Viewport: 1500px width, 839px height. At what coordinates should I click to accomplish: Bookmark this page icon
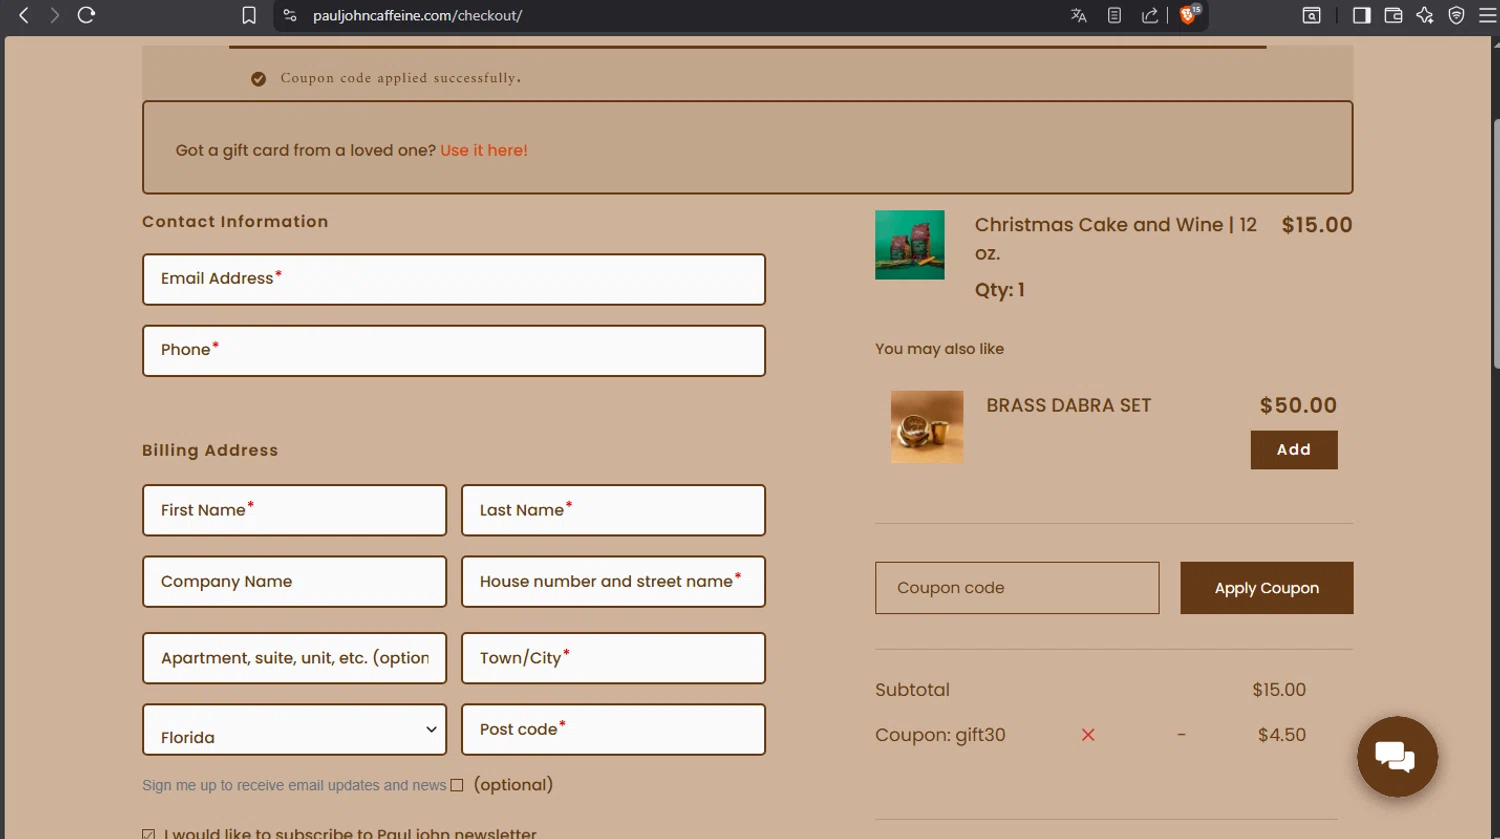pos(249,15)
